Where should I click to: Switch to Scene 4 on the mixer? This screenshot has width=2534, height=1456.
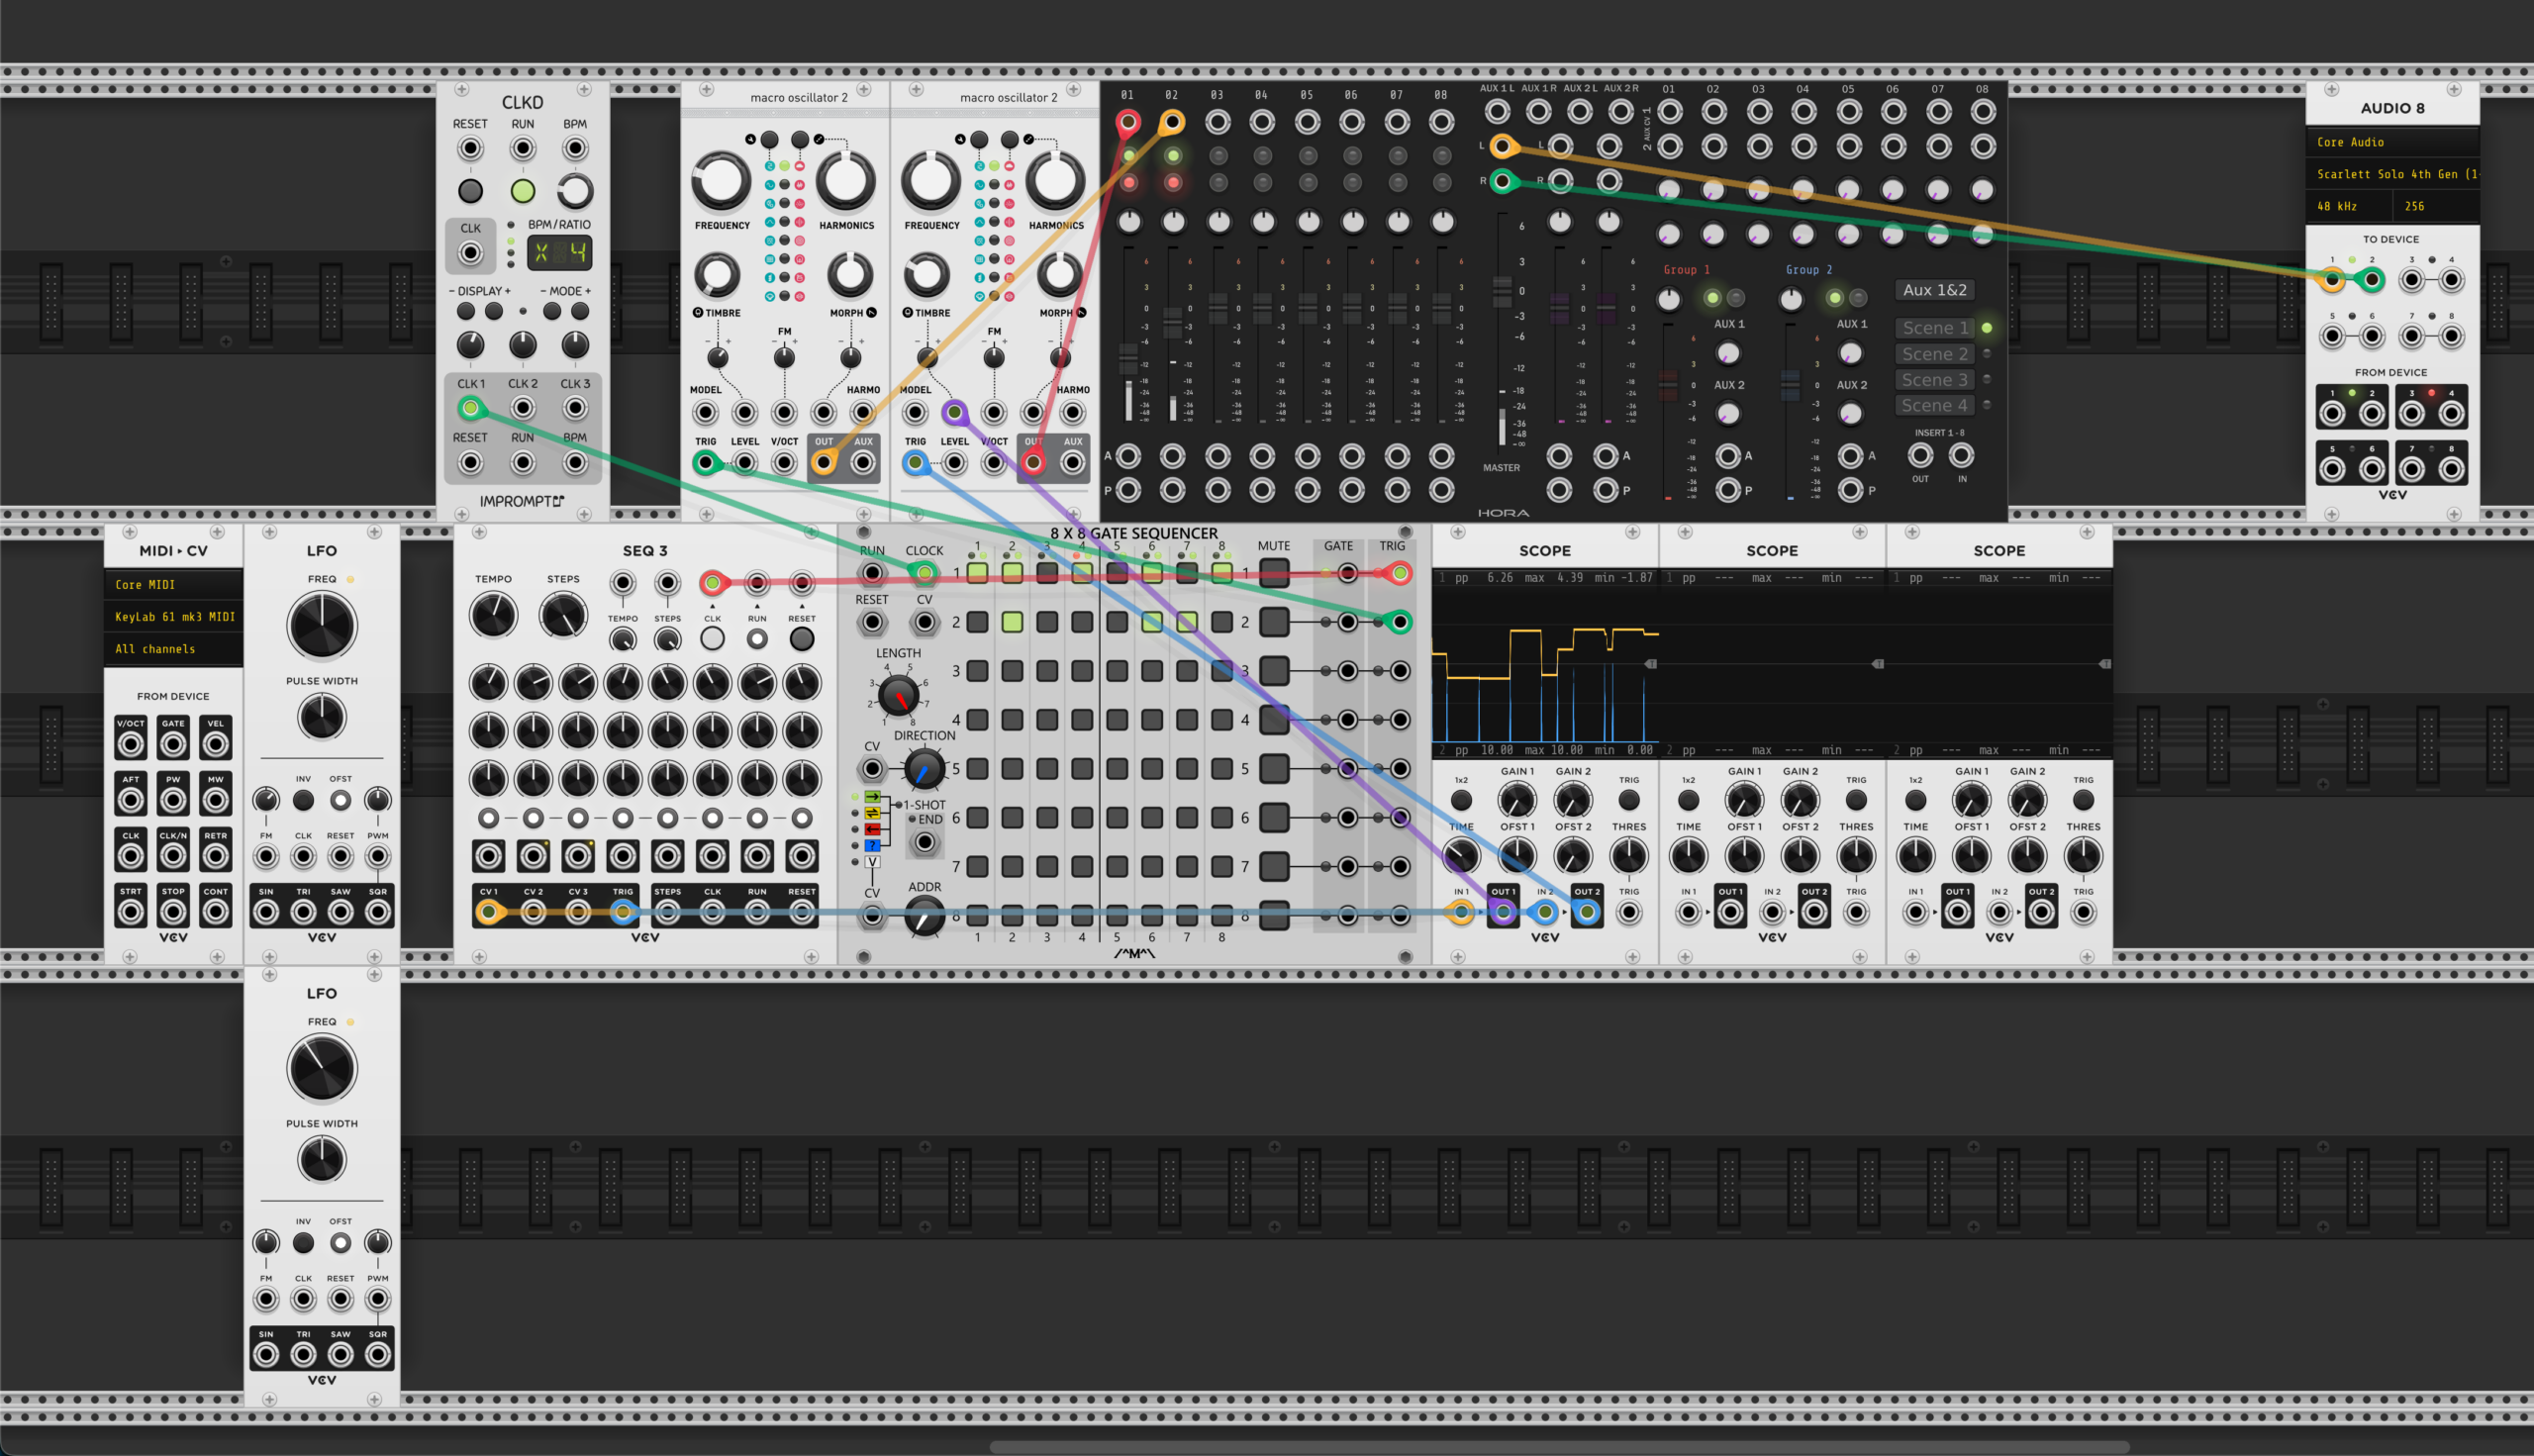[x=1934, y=405]
